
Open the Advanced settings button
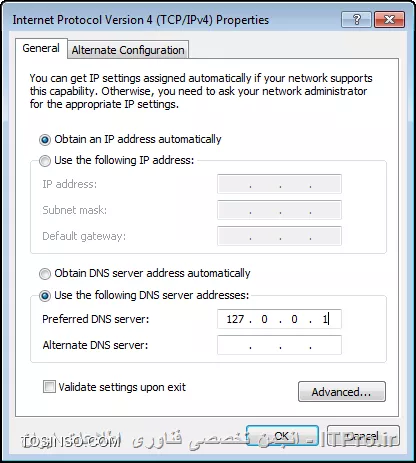(342, 392)
